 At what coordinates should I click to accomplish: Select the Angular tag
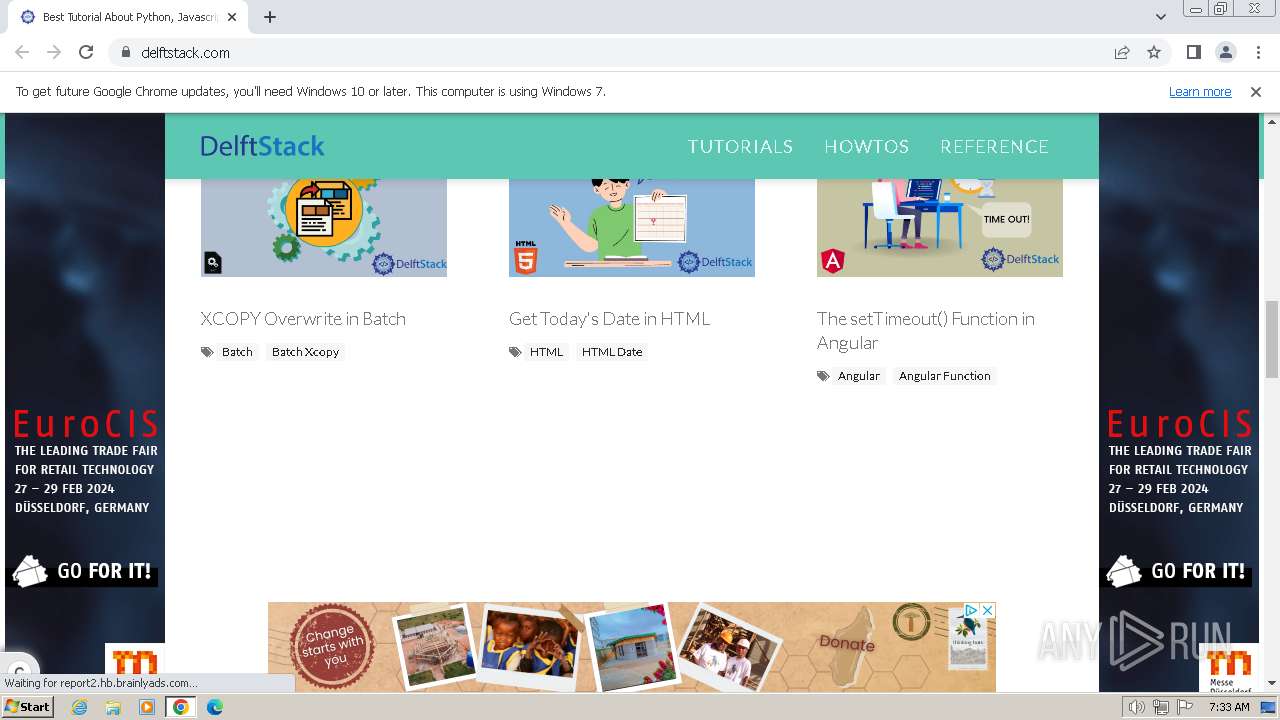[x=859, y=376]
